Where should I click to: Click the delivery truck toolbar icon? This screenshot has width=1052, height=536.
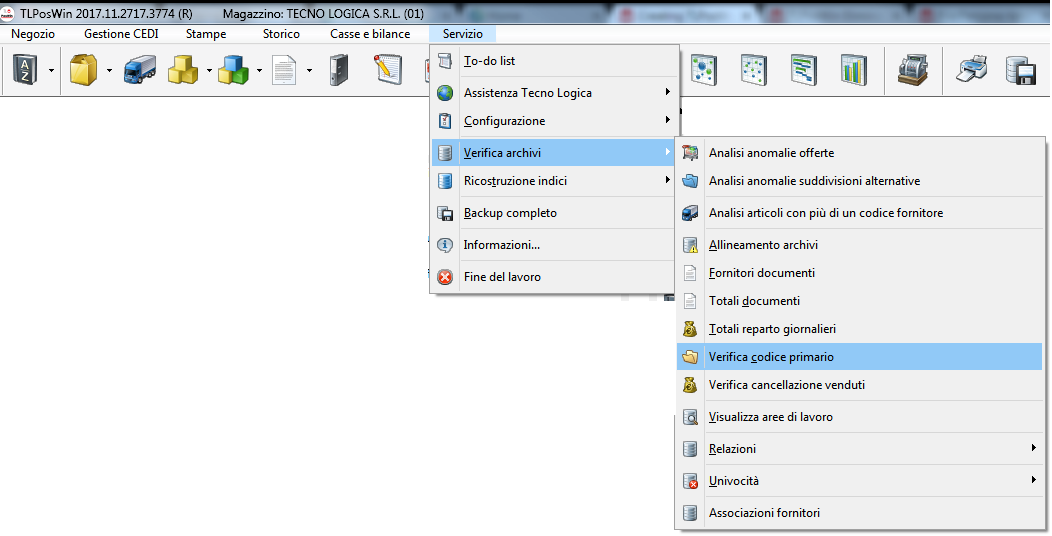[139, 71]
